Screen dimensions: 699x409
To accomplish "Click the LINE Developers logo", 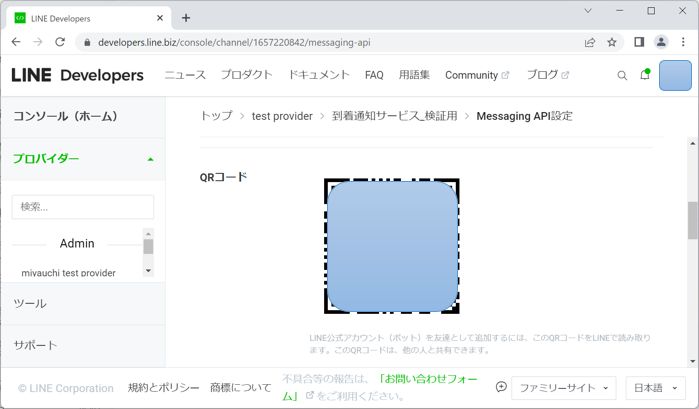I will pyautogui.click(x=78, y=75).
